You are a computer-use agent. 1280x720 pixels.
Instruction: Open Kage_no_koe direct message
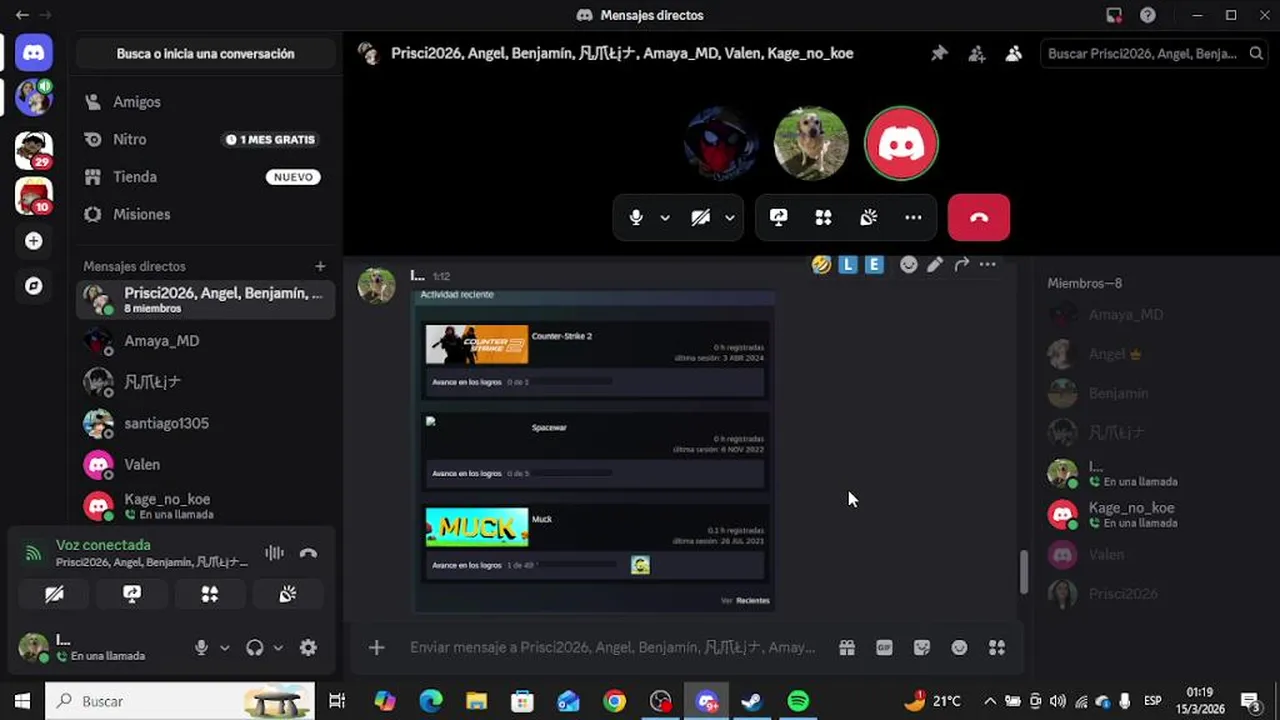coord(205,506)
